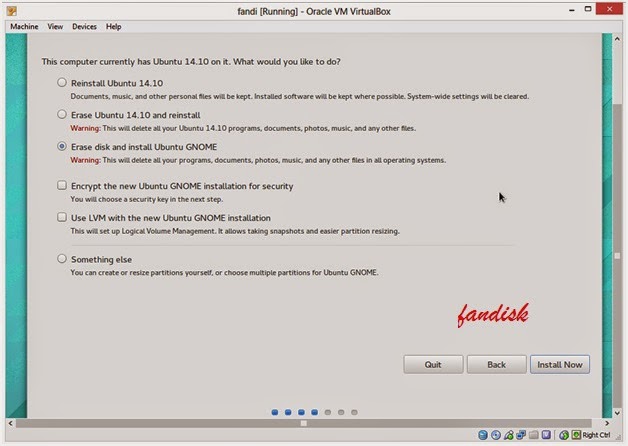This screenshot has width=628, height=446.
Task: Click 'You will choose a security key' text
Action: click(x=147, y=199)
